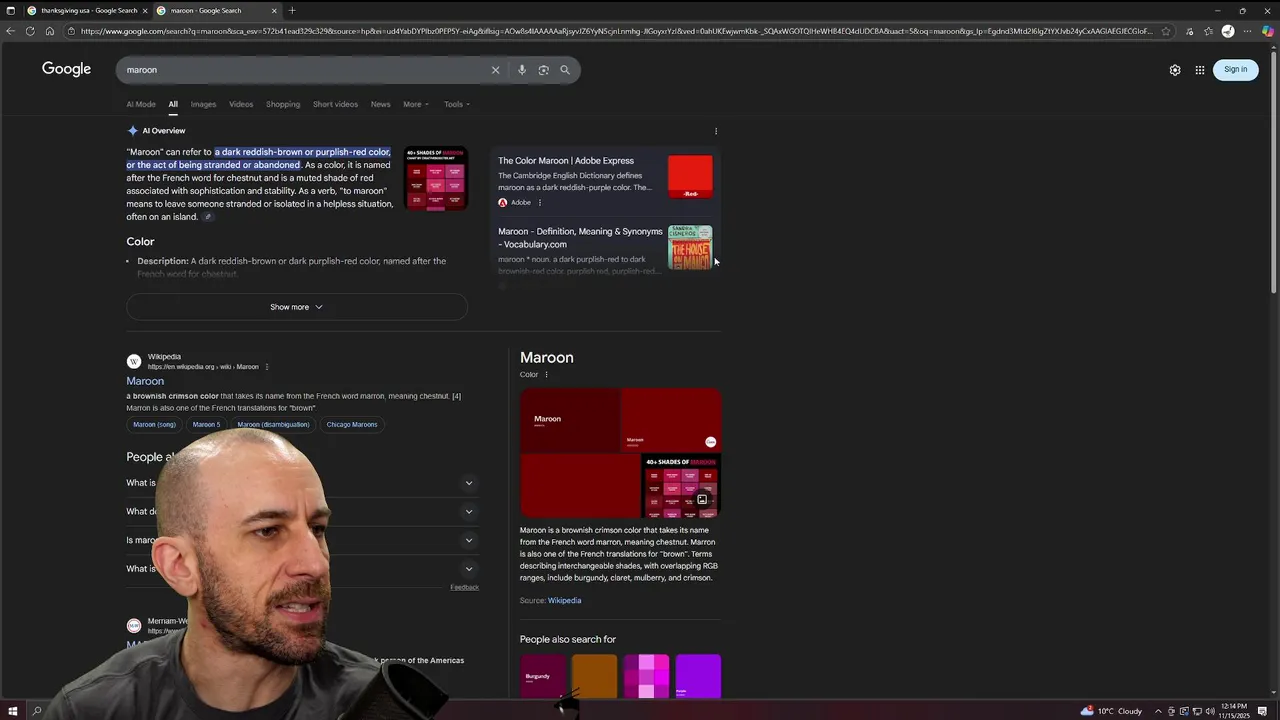Close the 'thanksgiving usa' tab

coord(145,10)
